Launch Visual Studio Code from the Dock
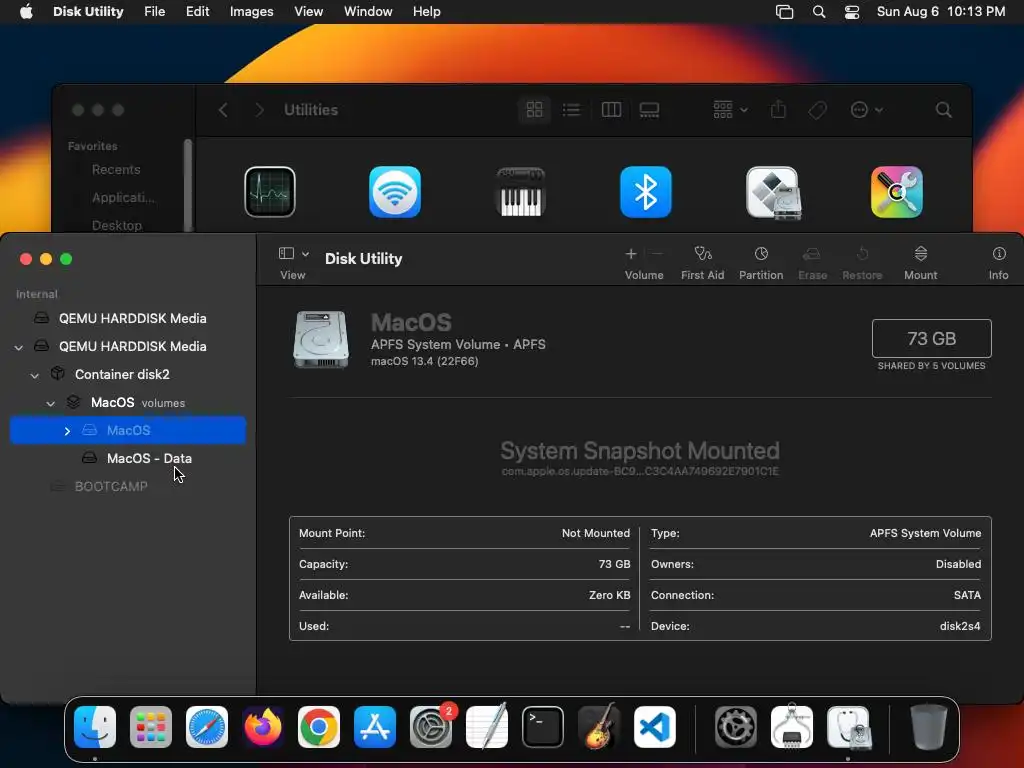The width and height of the screenshot is (1024, 768). coord(655,727)
